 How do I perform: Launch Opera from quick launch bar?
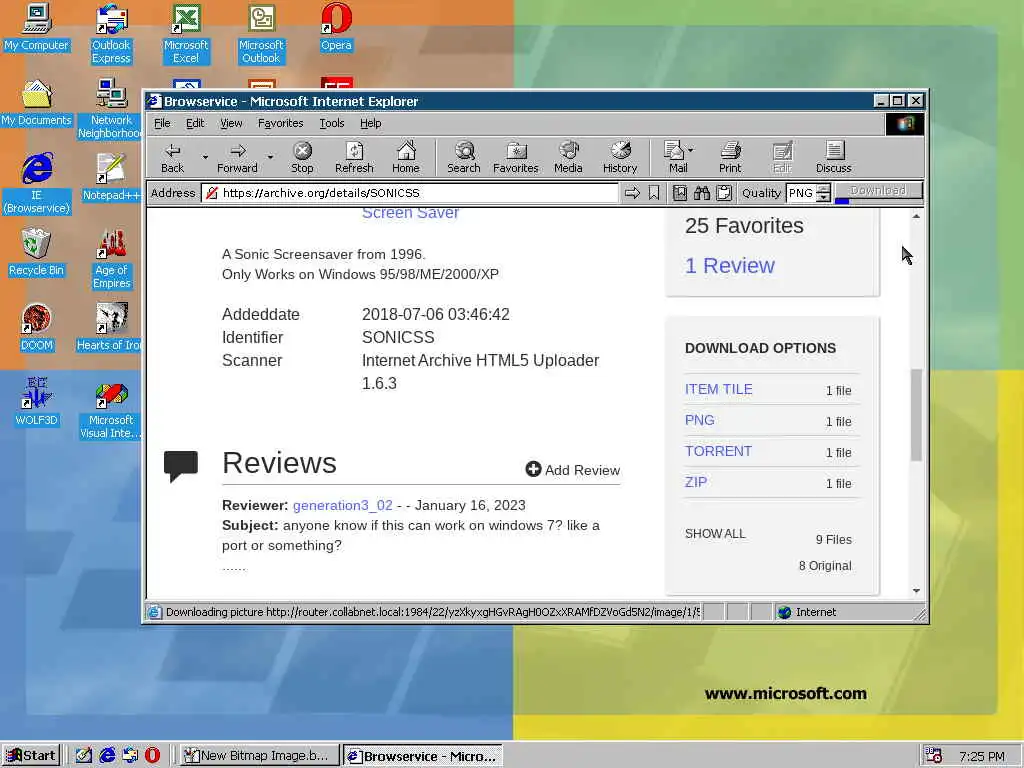tap(152, 756)
